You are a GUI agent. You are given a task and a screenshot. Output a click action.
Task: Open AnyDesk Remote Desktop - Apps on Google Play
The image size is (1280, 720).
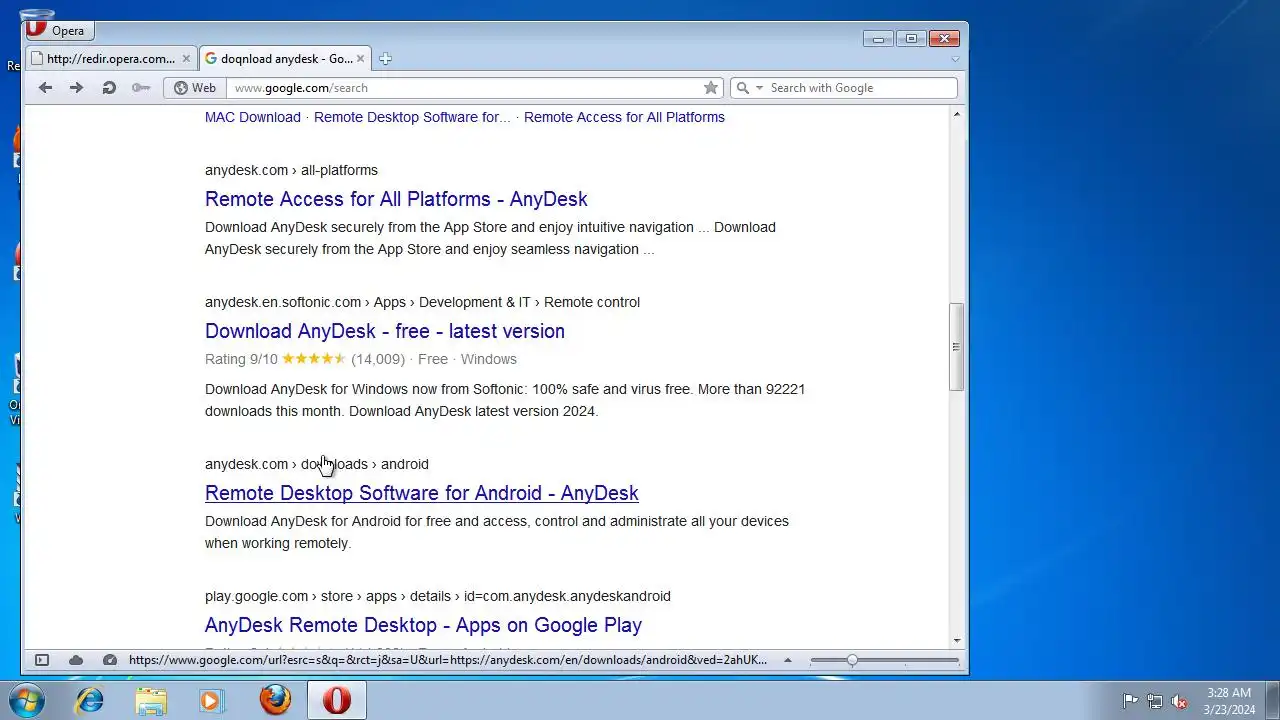pyautogui.click(x=423, y=625)
